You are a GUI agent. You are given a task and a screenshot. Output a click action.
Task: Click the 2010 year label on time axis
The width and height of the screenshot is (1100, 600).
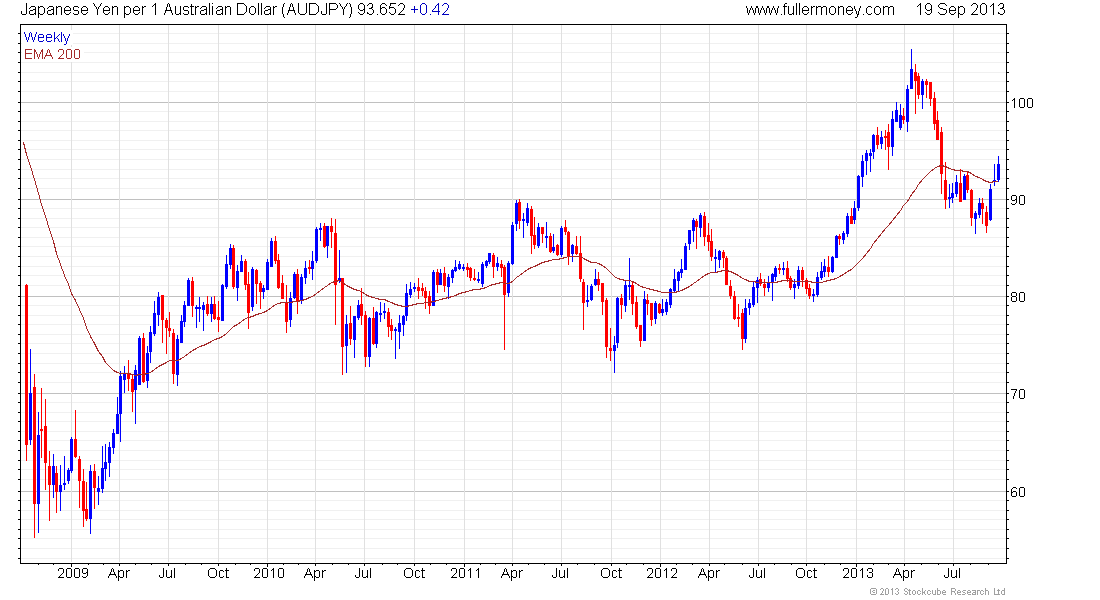click(x=269, y=573)
